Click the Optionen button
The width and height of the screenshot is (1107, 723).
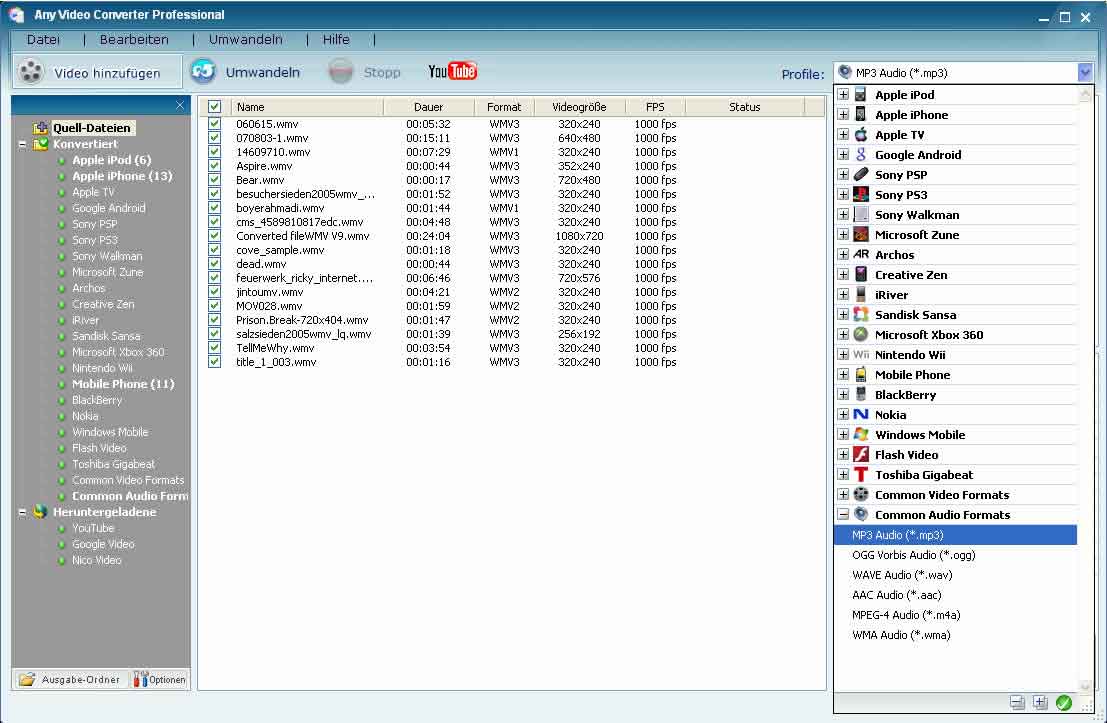pos(160,679)
